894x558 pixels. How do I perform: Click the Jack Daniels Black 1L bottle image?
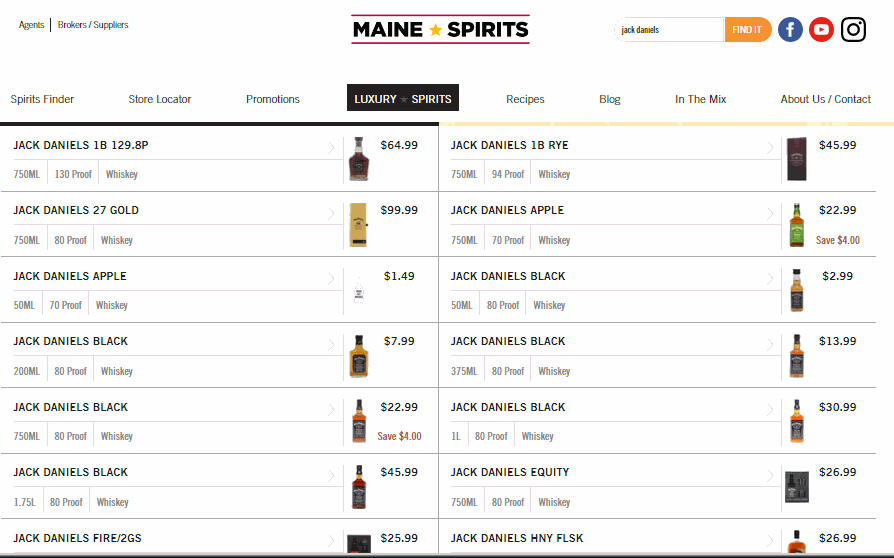[x=797, y=421]
